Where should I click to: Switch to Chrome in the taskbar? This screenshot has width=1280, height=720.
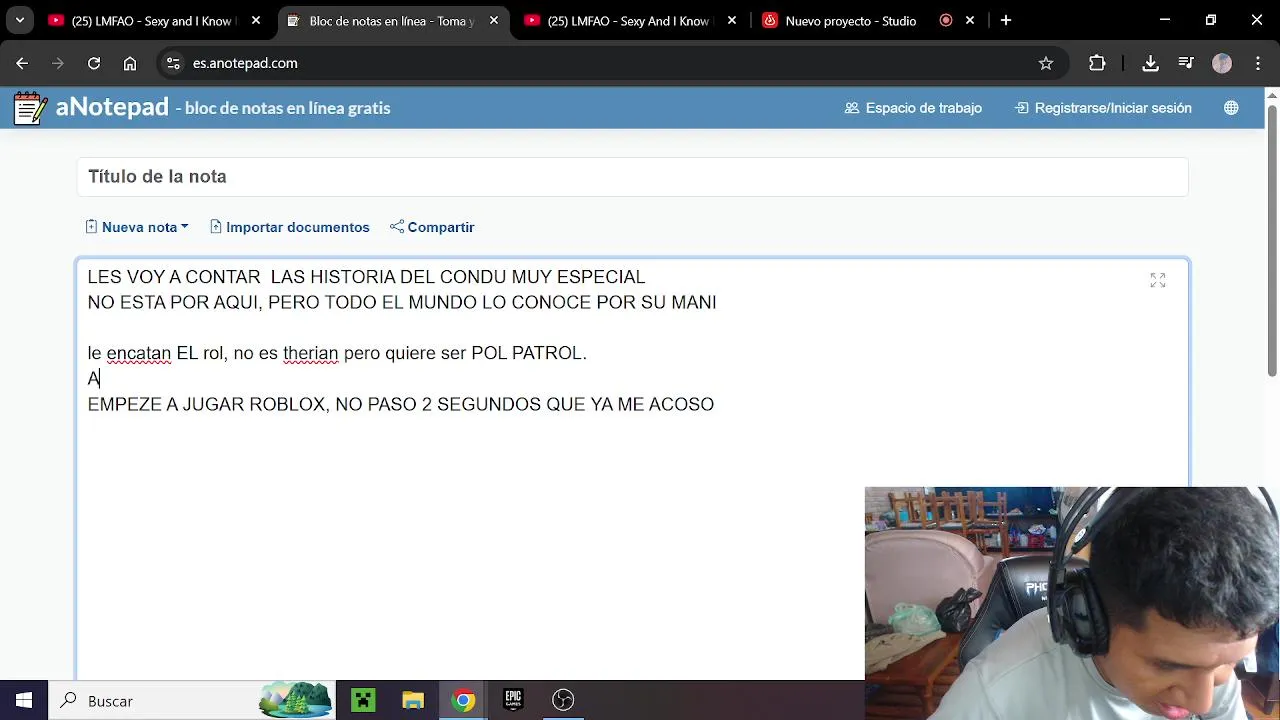coord(463,701)
